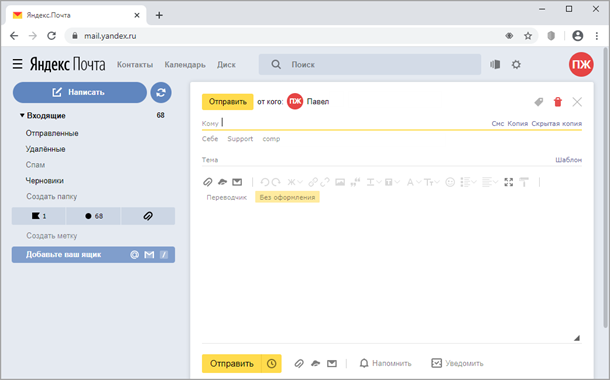Click the paperclip attach icon in formatting toolbar
The image size is (610, 380).
pyautogui.click(x=208, y=182)
